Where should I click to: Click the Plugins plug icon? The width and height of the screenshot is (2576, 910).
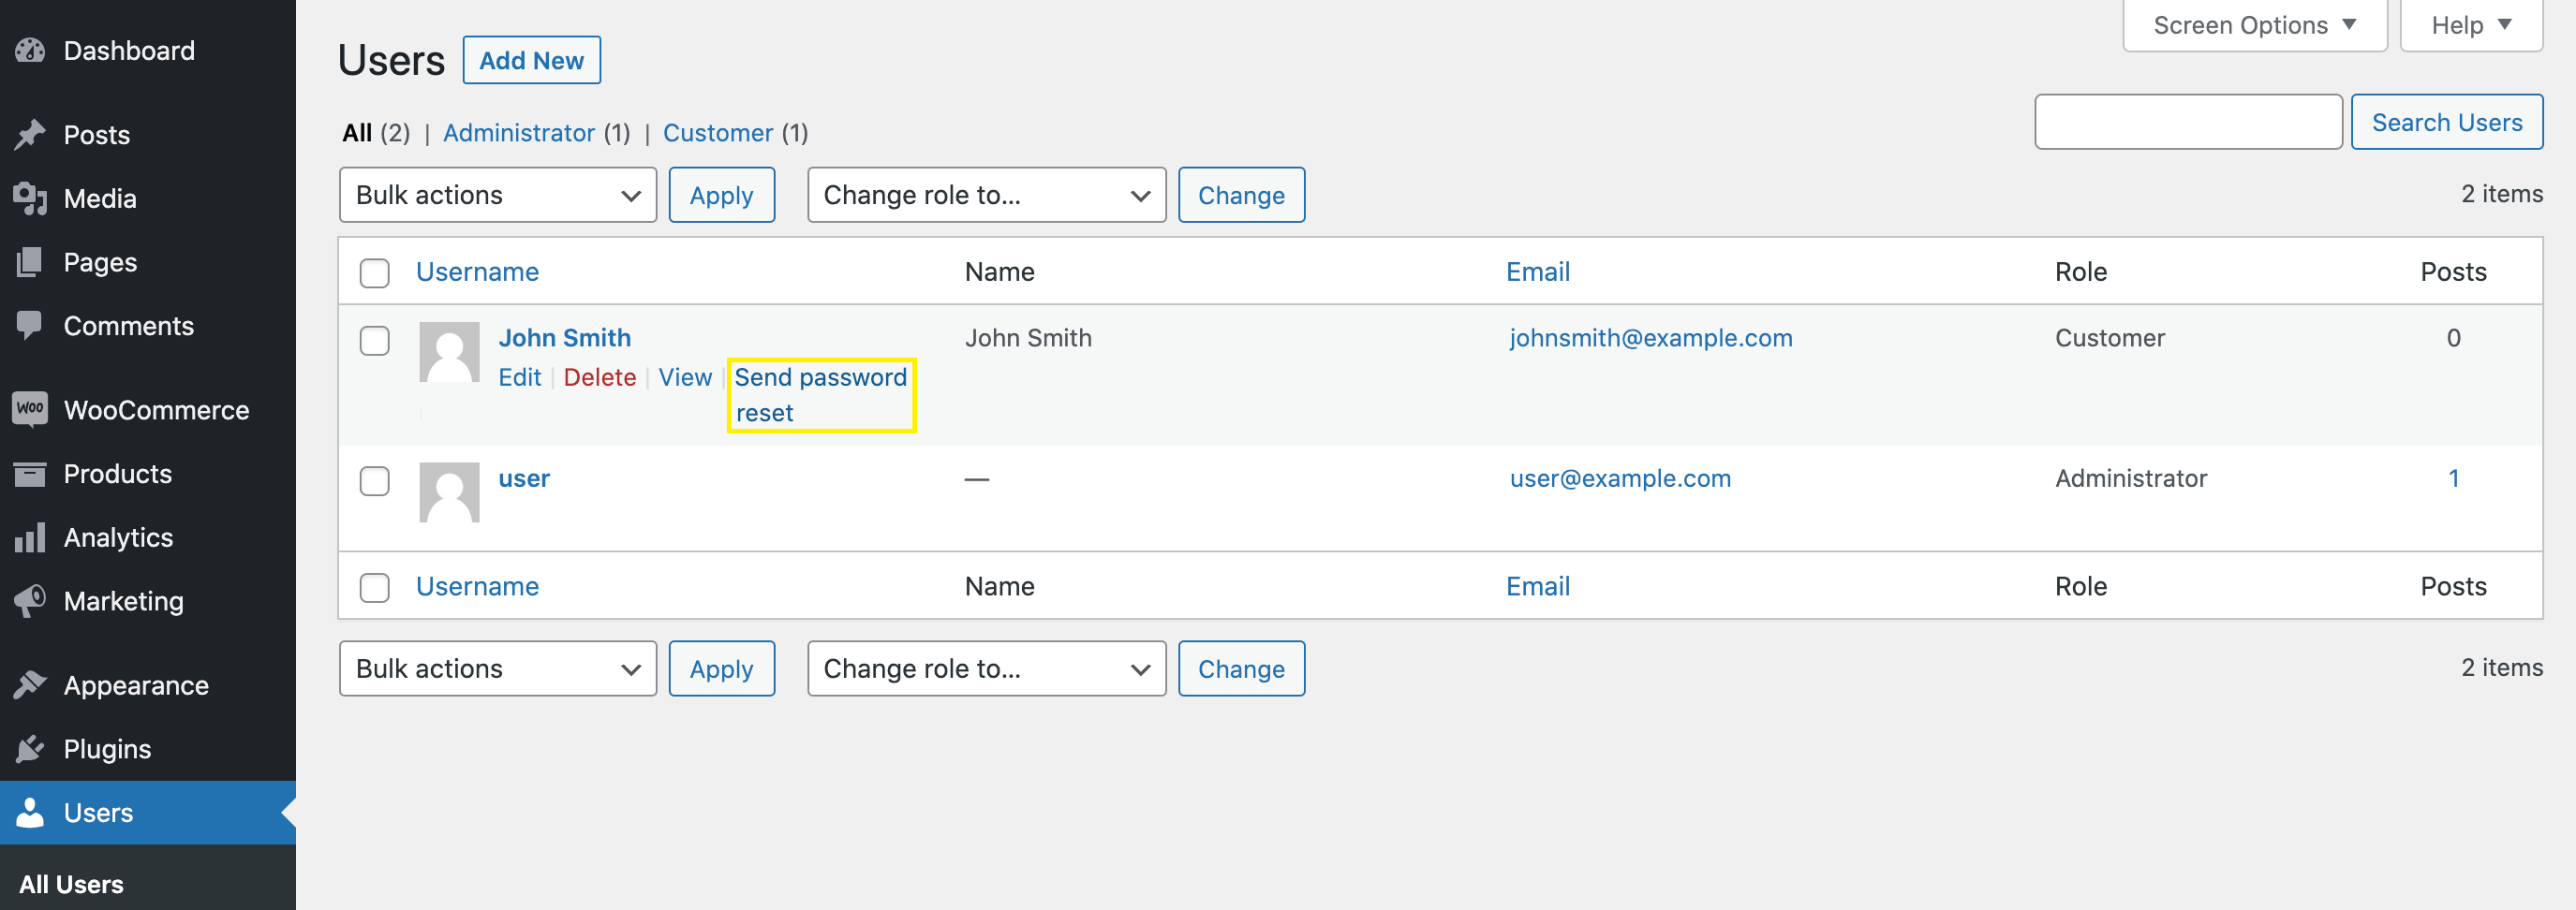[30, 749]
